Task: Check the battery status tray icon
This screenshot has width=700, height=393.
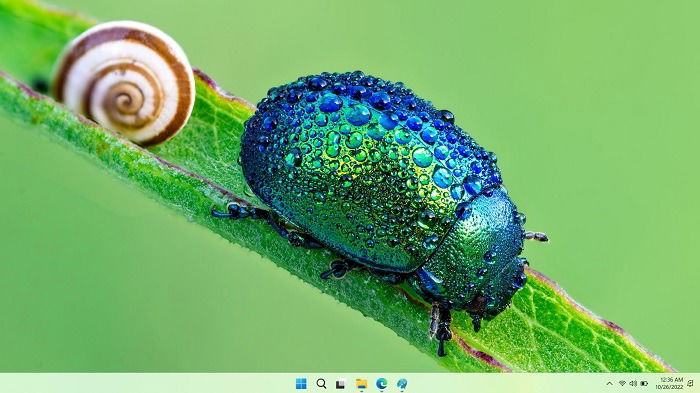Action: point(644,384)
